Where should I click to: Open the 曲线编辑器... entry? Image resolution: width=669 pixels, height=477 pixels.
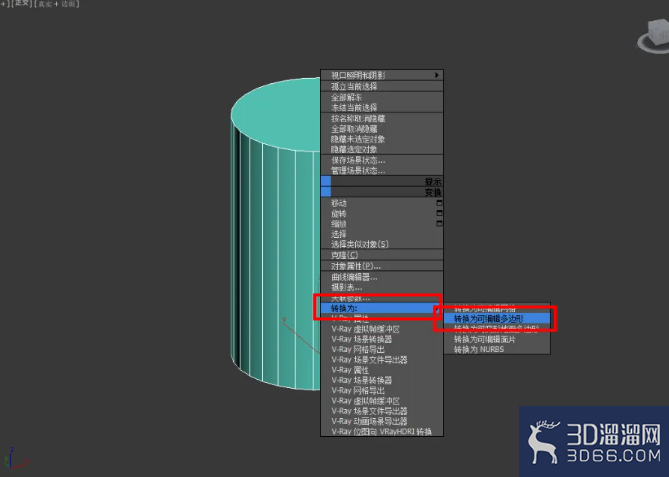382,277
